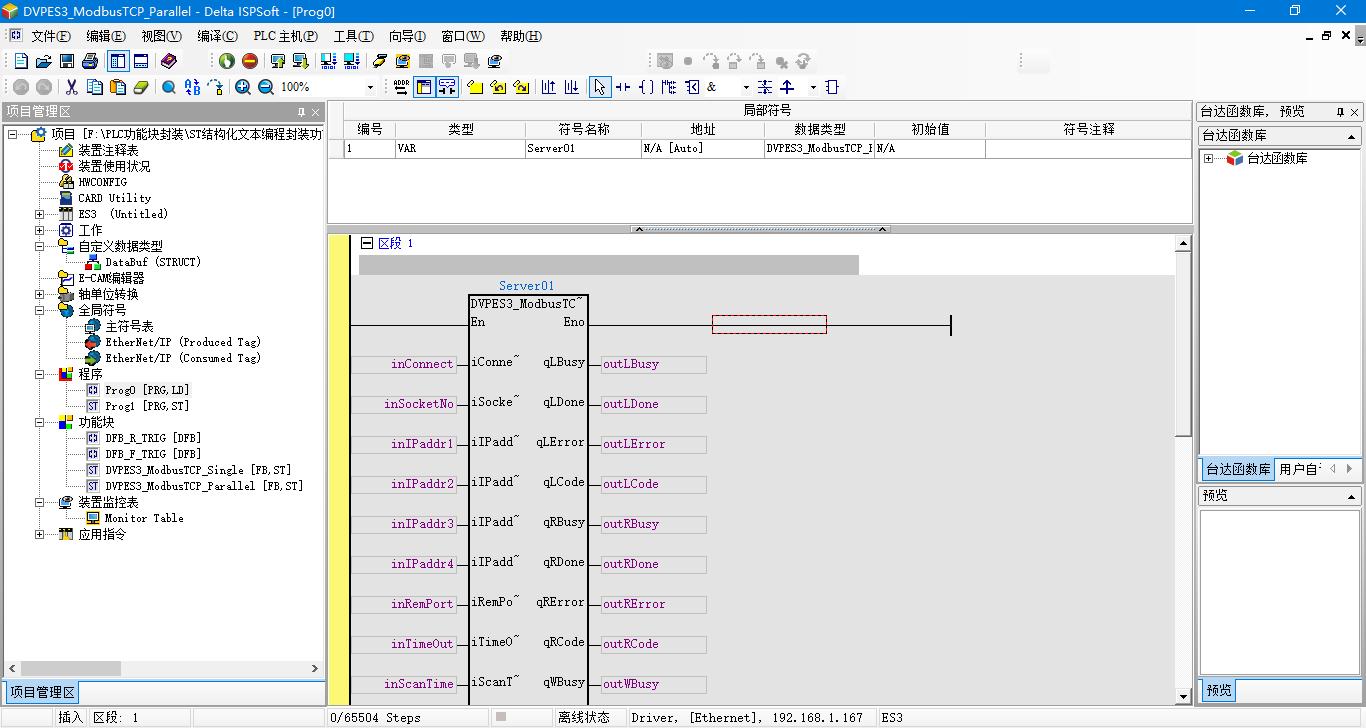The height and width of the screenshot is (728, 1366).
Task: Click the red stop PLC icon
Action: tap(250, 62)
